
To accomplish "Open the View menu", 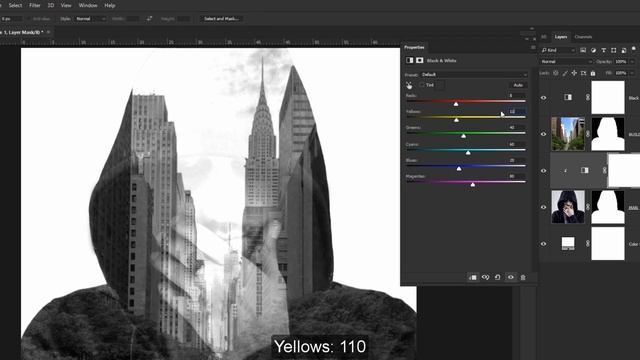I will 66,5.
